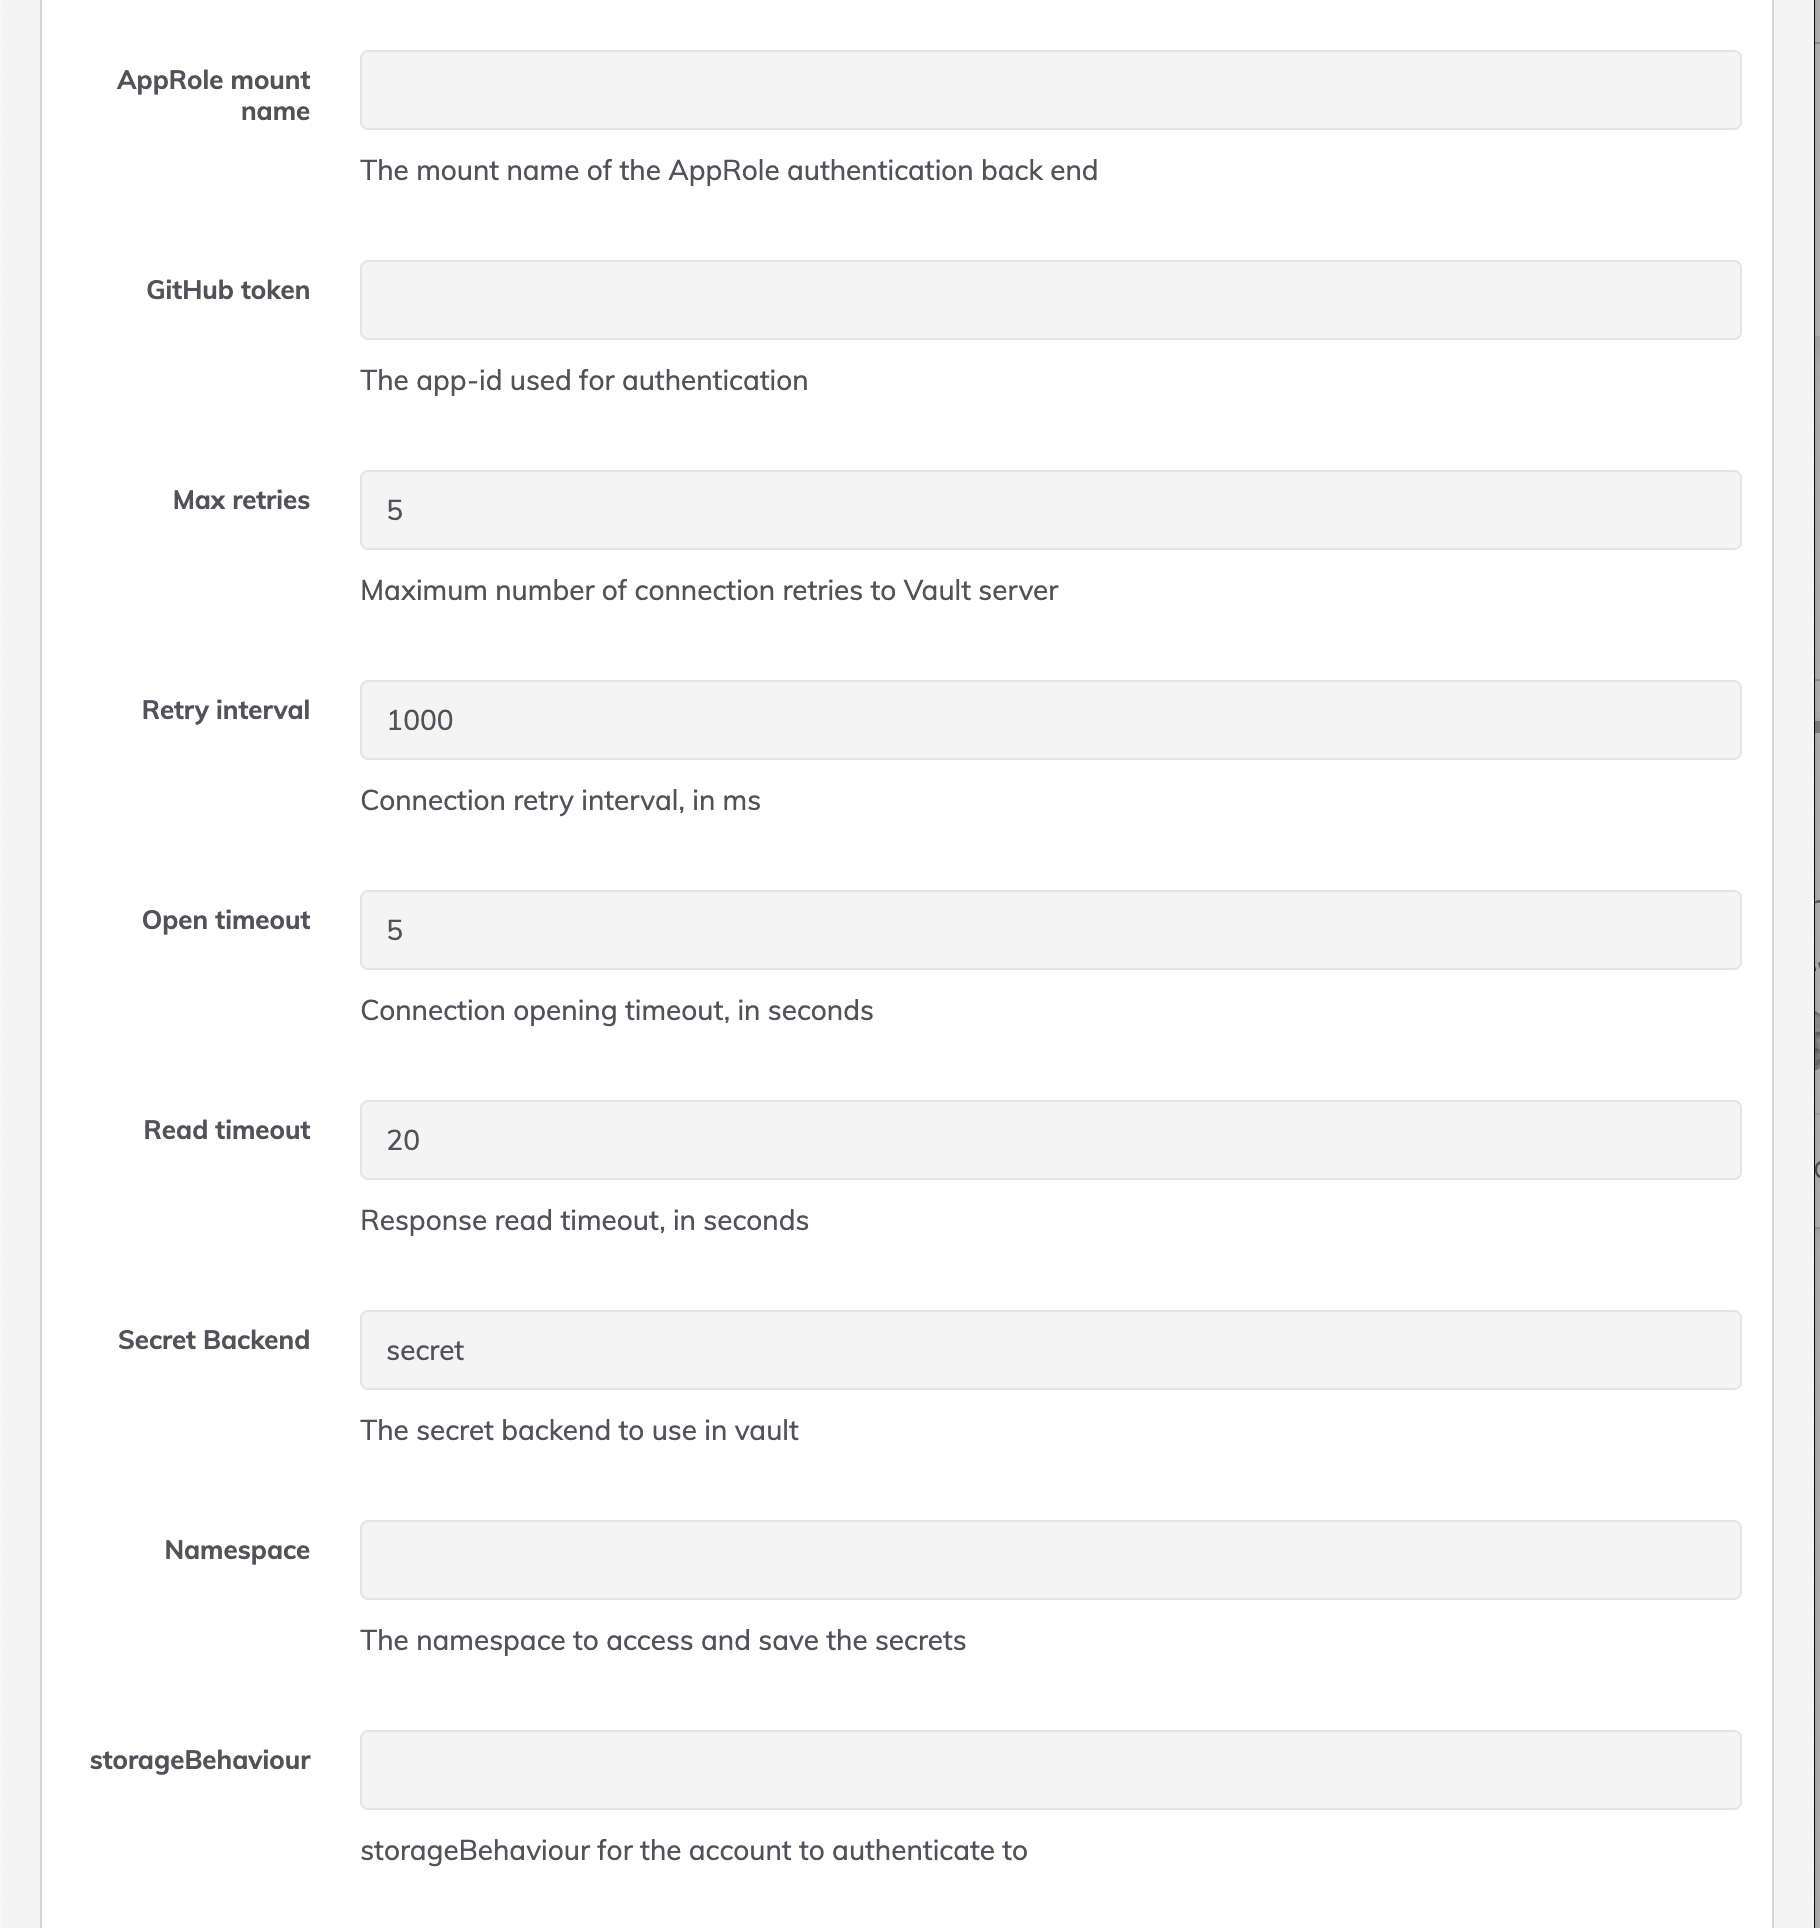This screenshot has width=1820, height=1928.
Task: Click the namespace secrets description text
Action: click(663, 1640)
